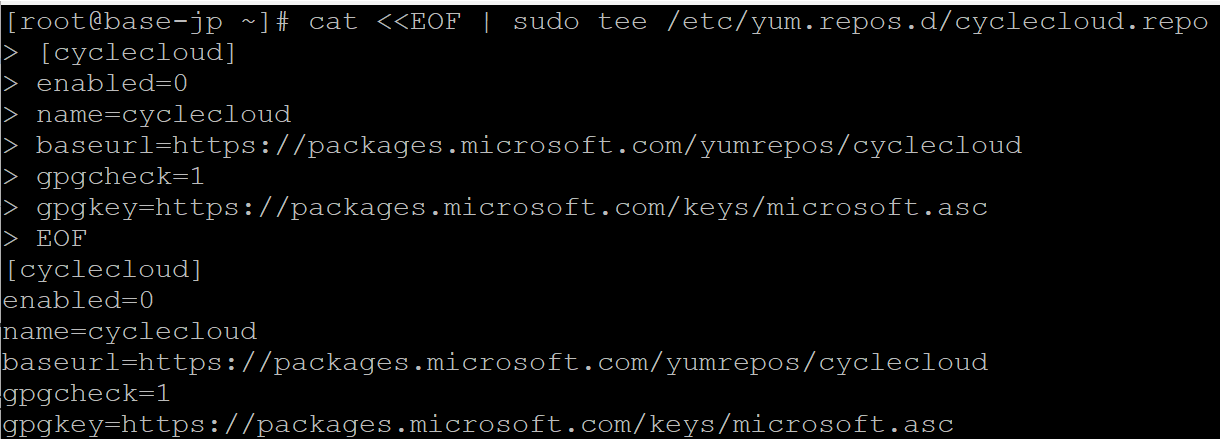Click the word cat in the command line
Image resolution: width=1220 pixels, height=439 pixels.
click(x=333, y=21)
